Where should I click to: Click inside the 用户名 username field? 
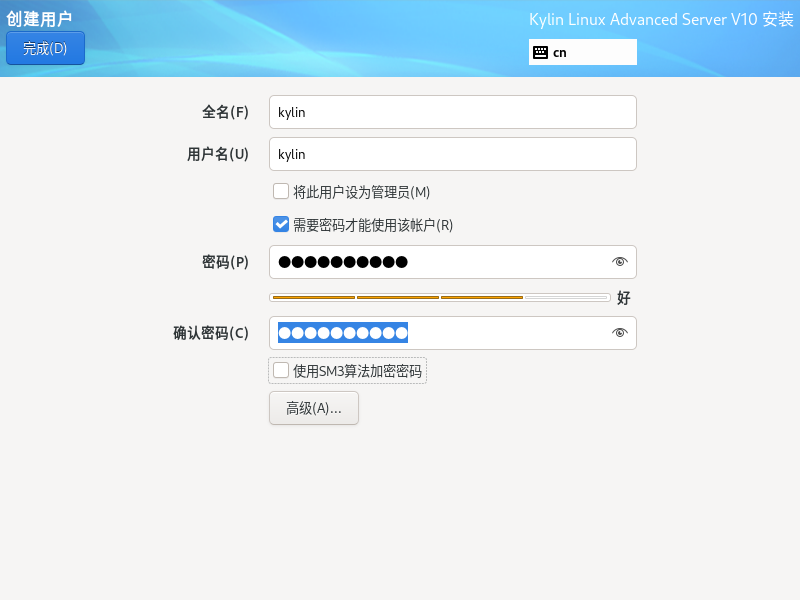pyautogui.click(x=452, y=154)
